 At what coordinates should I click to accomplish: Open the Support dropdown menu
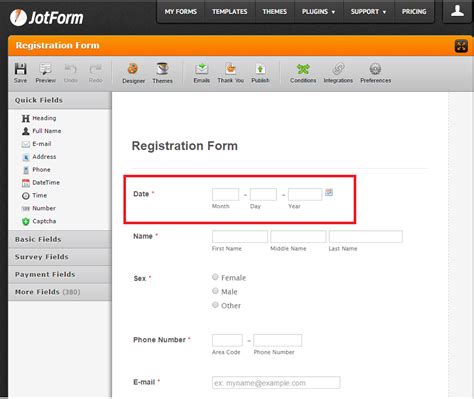coord(368,12)
